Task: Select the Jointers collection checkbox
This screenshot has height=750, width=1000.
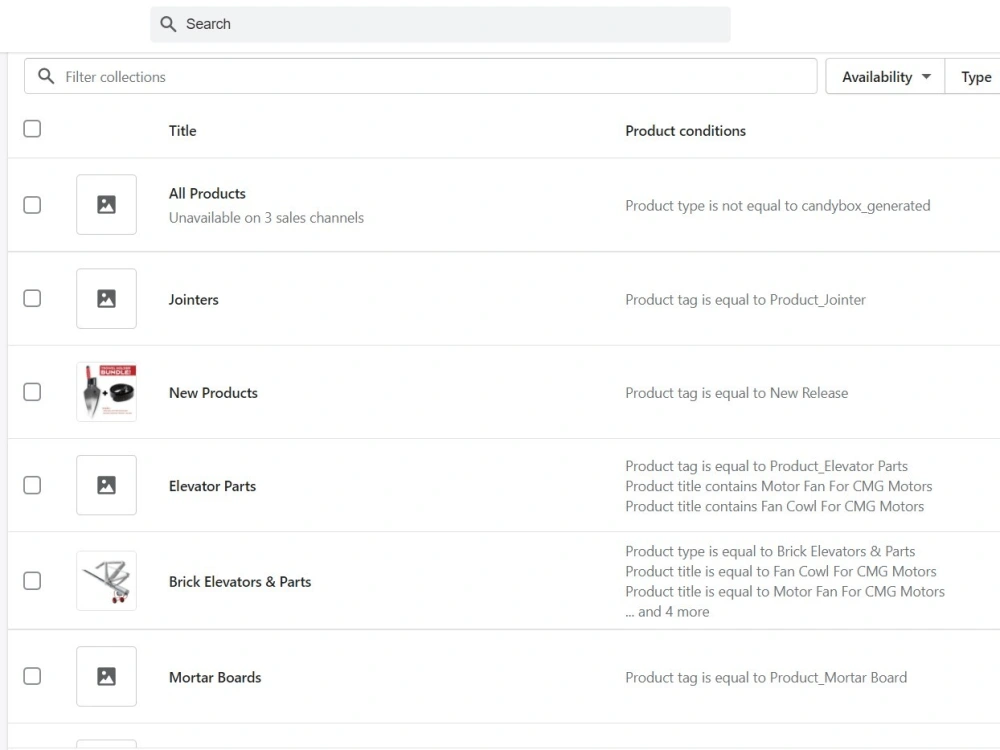Action: click(32, 298)
